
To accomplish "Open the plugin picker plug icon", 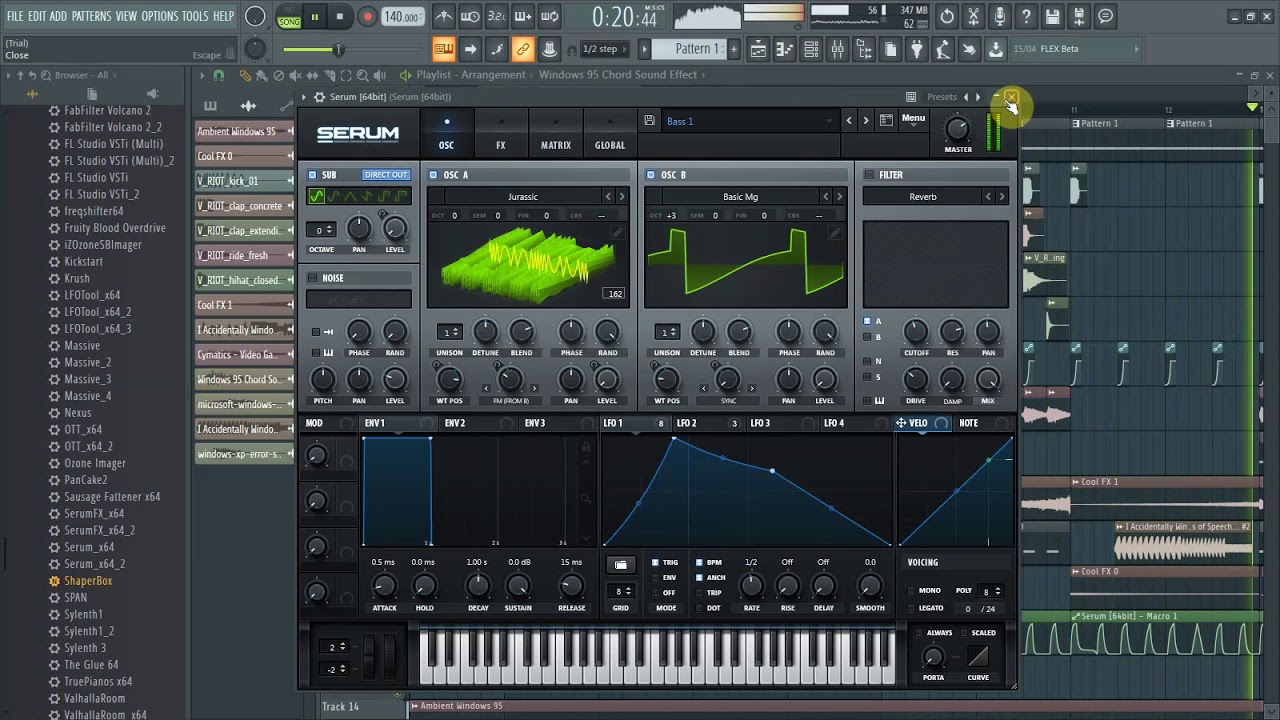I will tap(917, 49).
